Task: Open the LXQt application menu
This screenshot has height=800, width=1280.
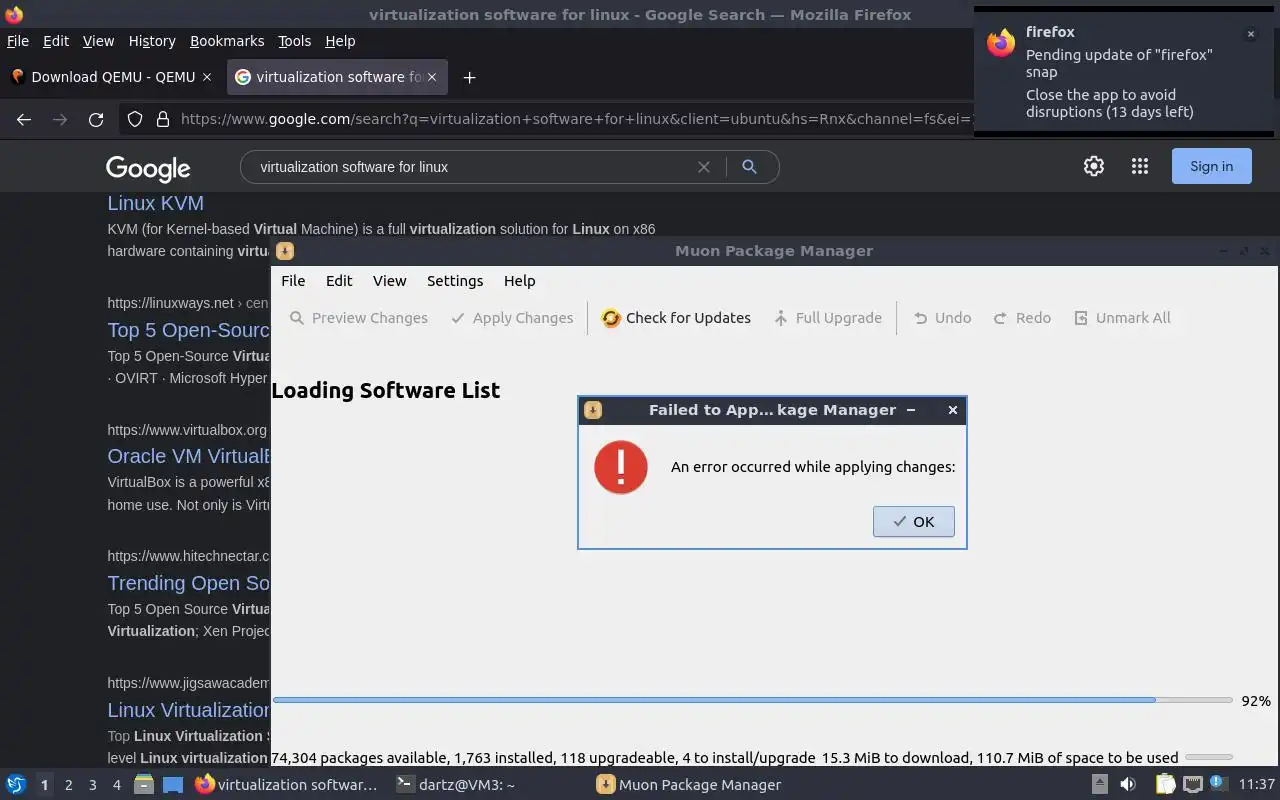Action: pyautogui.click(x=16, y=785)
